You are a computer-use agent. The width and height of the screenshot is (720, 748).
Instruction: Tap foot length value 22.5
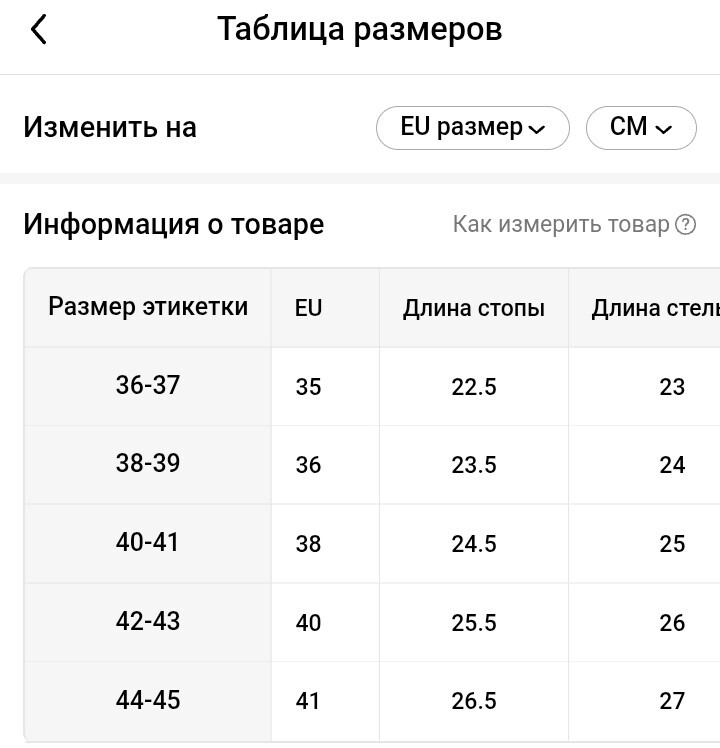474,386
